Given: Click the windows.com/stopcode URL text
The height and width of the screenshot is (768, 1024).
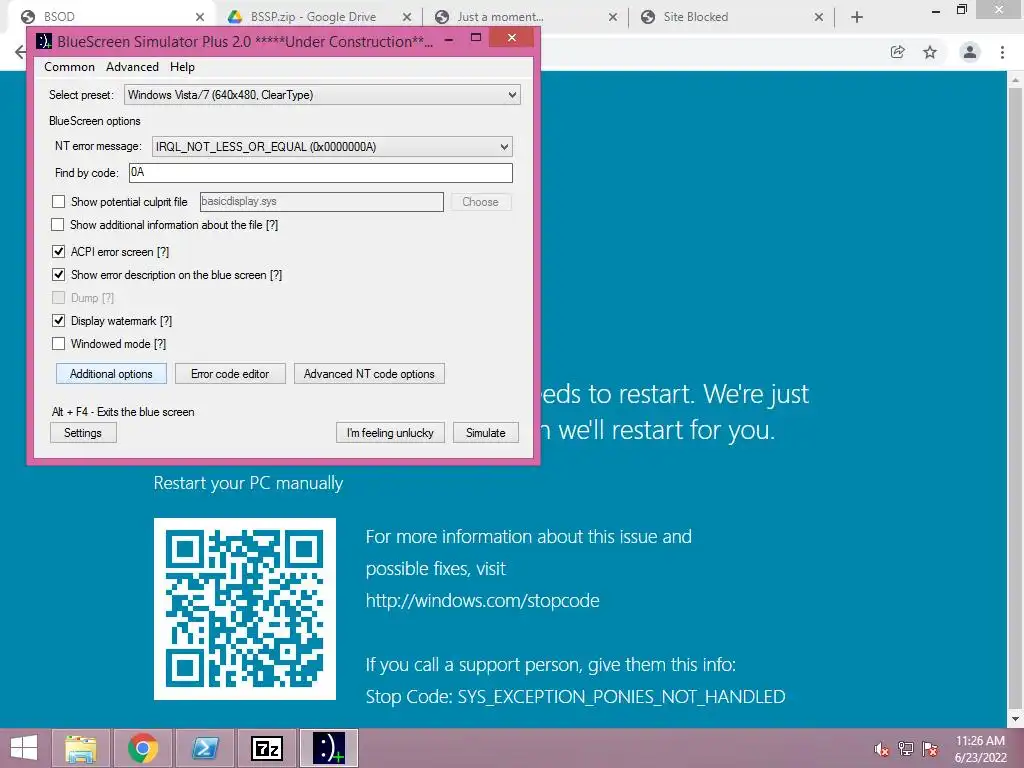Looking at the screenshot, I should pyautogui.click(x=482, y=600).
